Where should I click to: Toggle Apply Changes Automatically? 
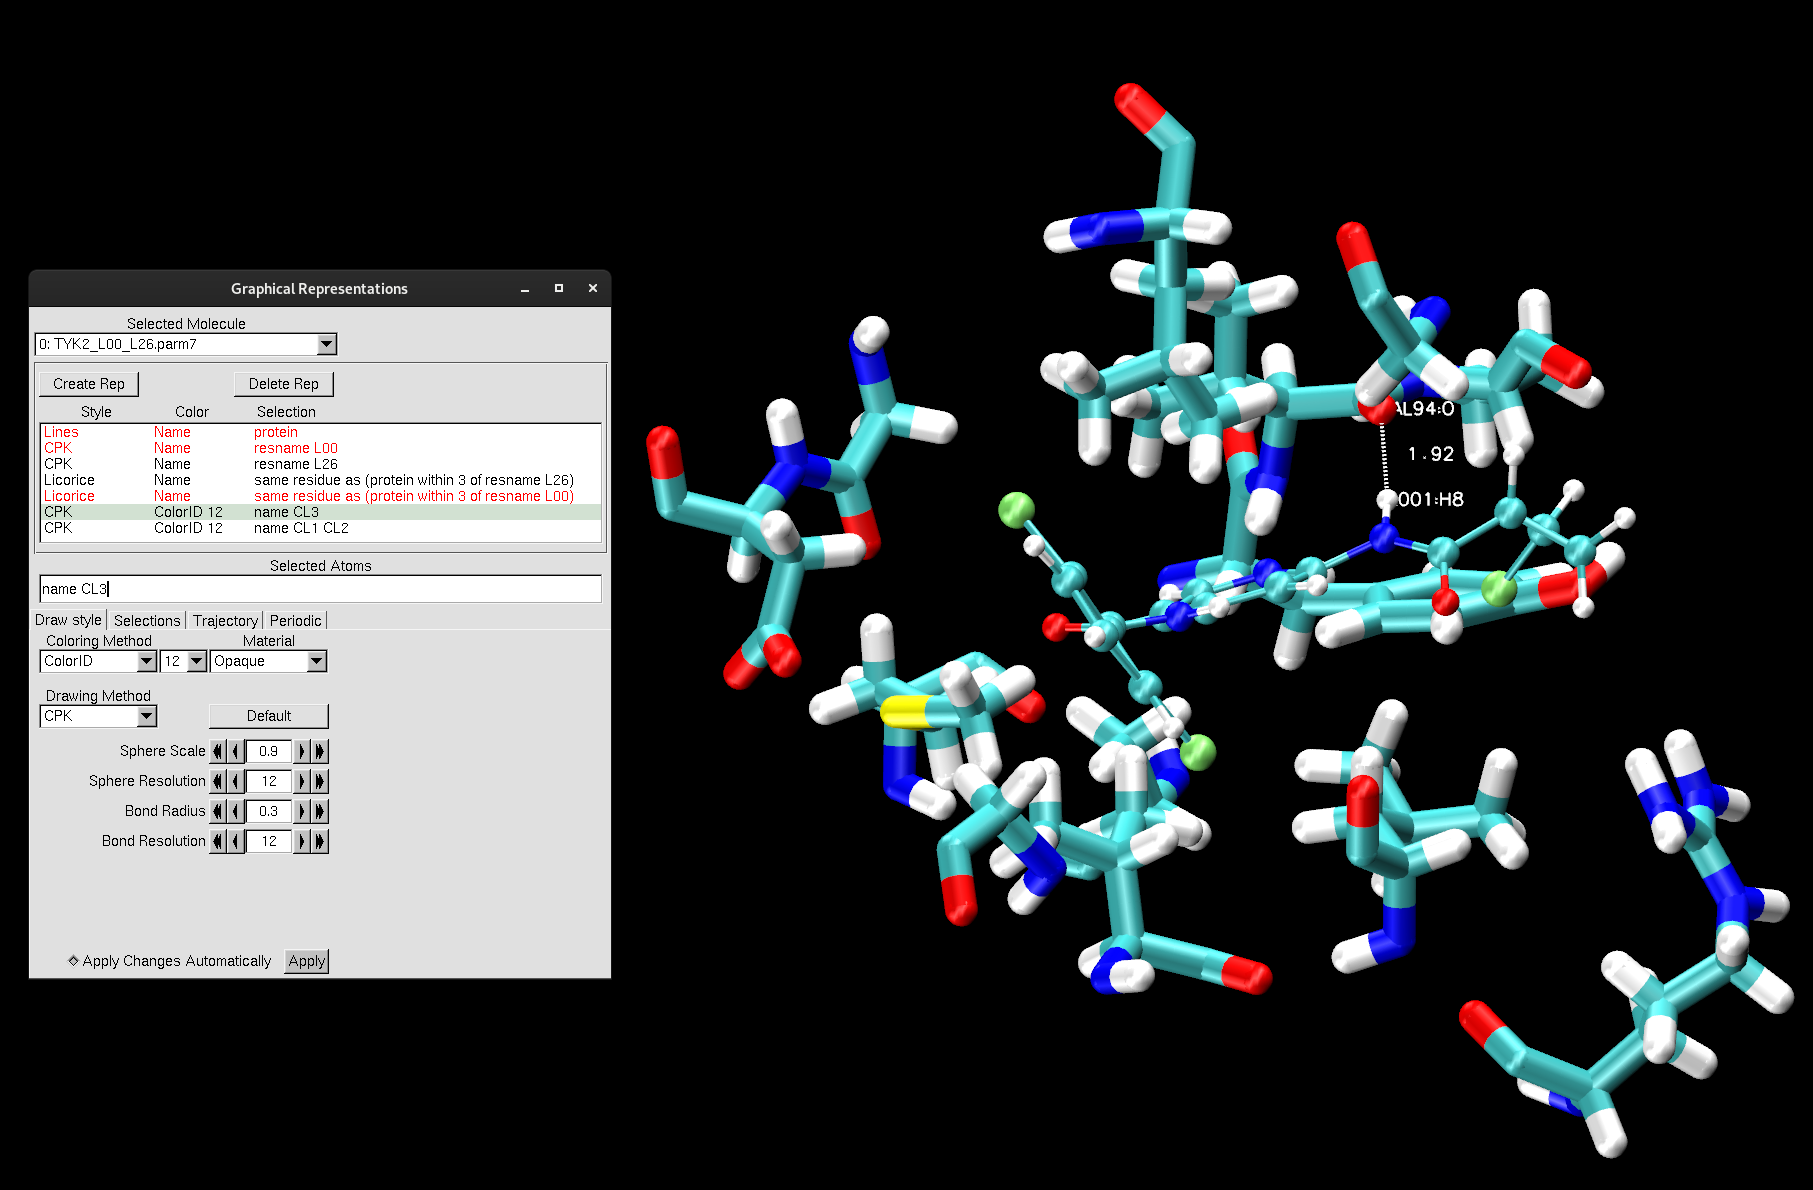pos(74,961)
